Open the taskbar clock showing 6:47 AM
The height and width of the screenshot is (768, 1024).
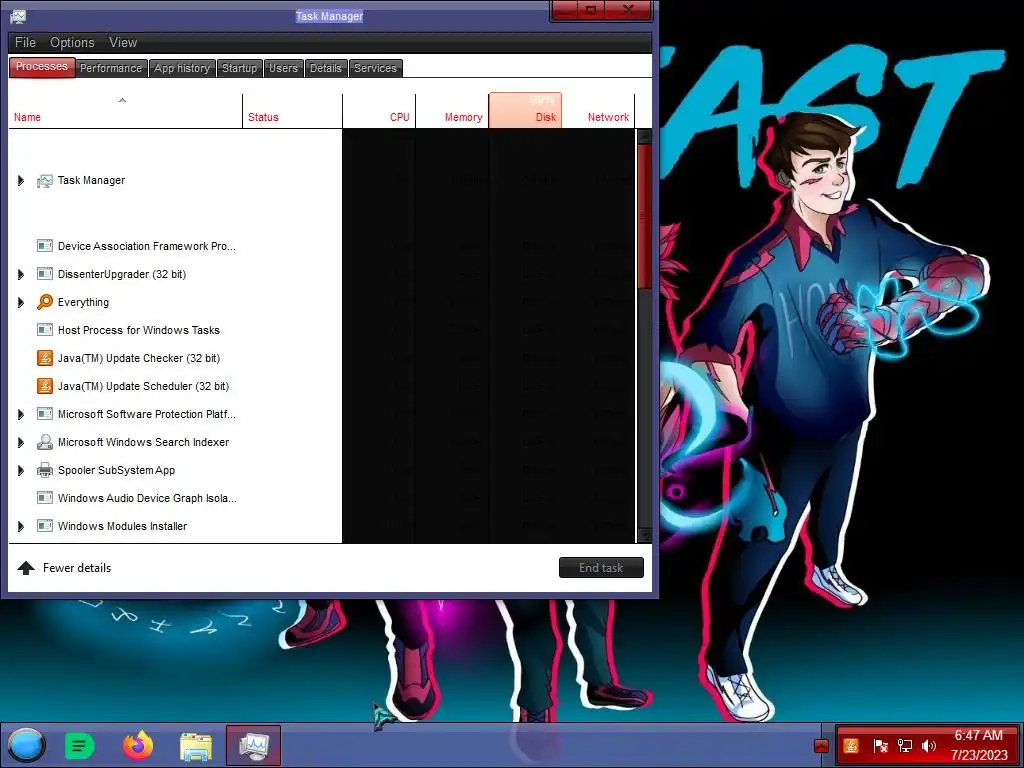tap(978, 745)
